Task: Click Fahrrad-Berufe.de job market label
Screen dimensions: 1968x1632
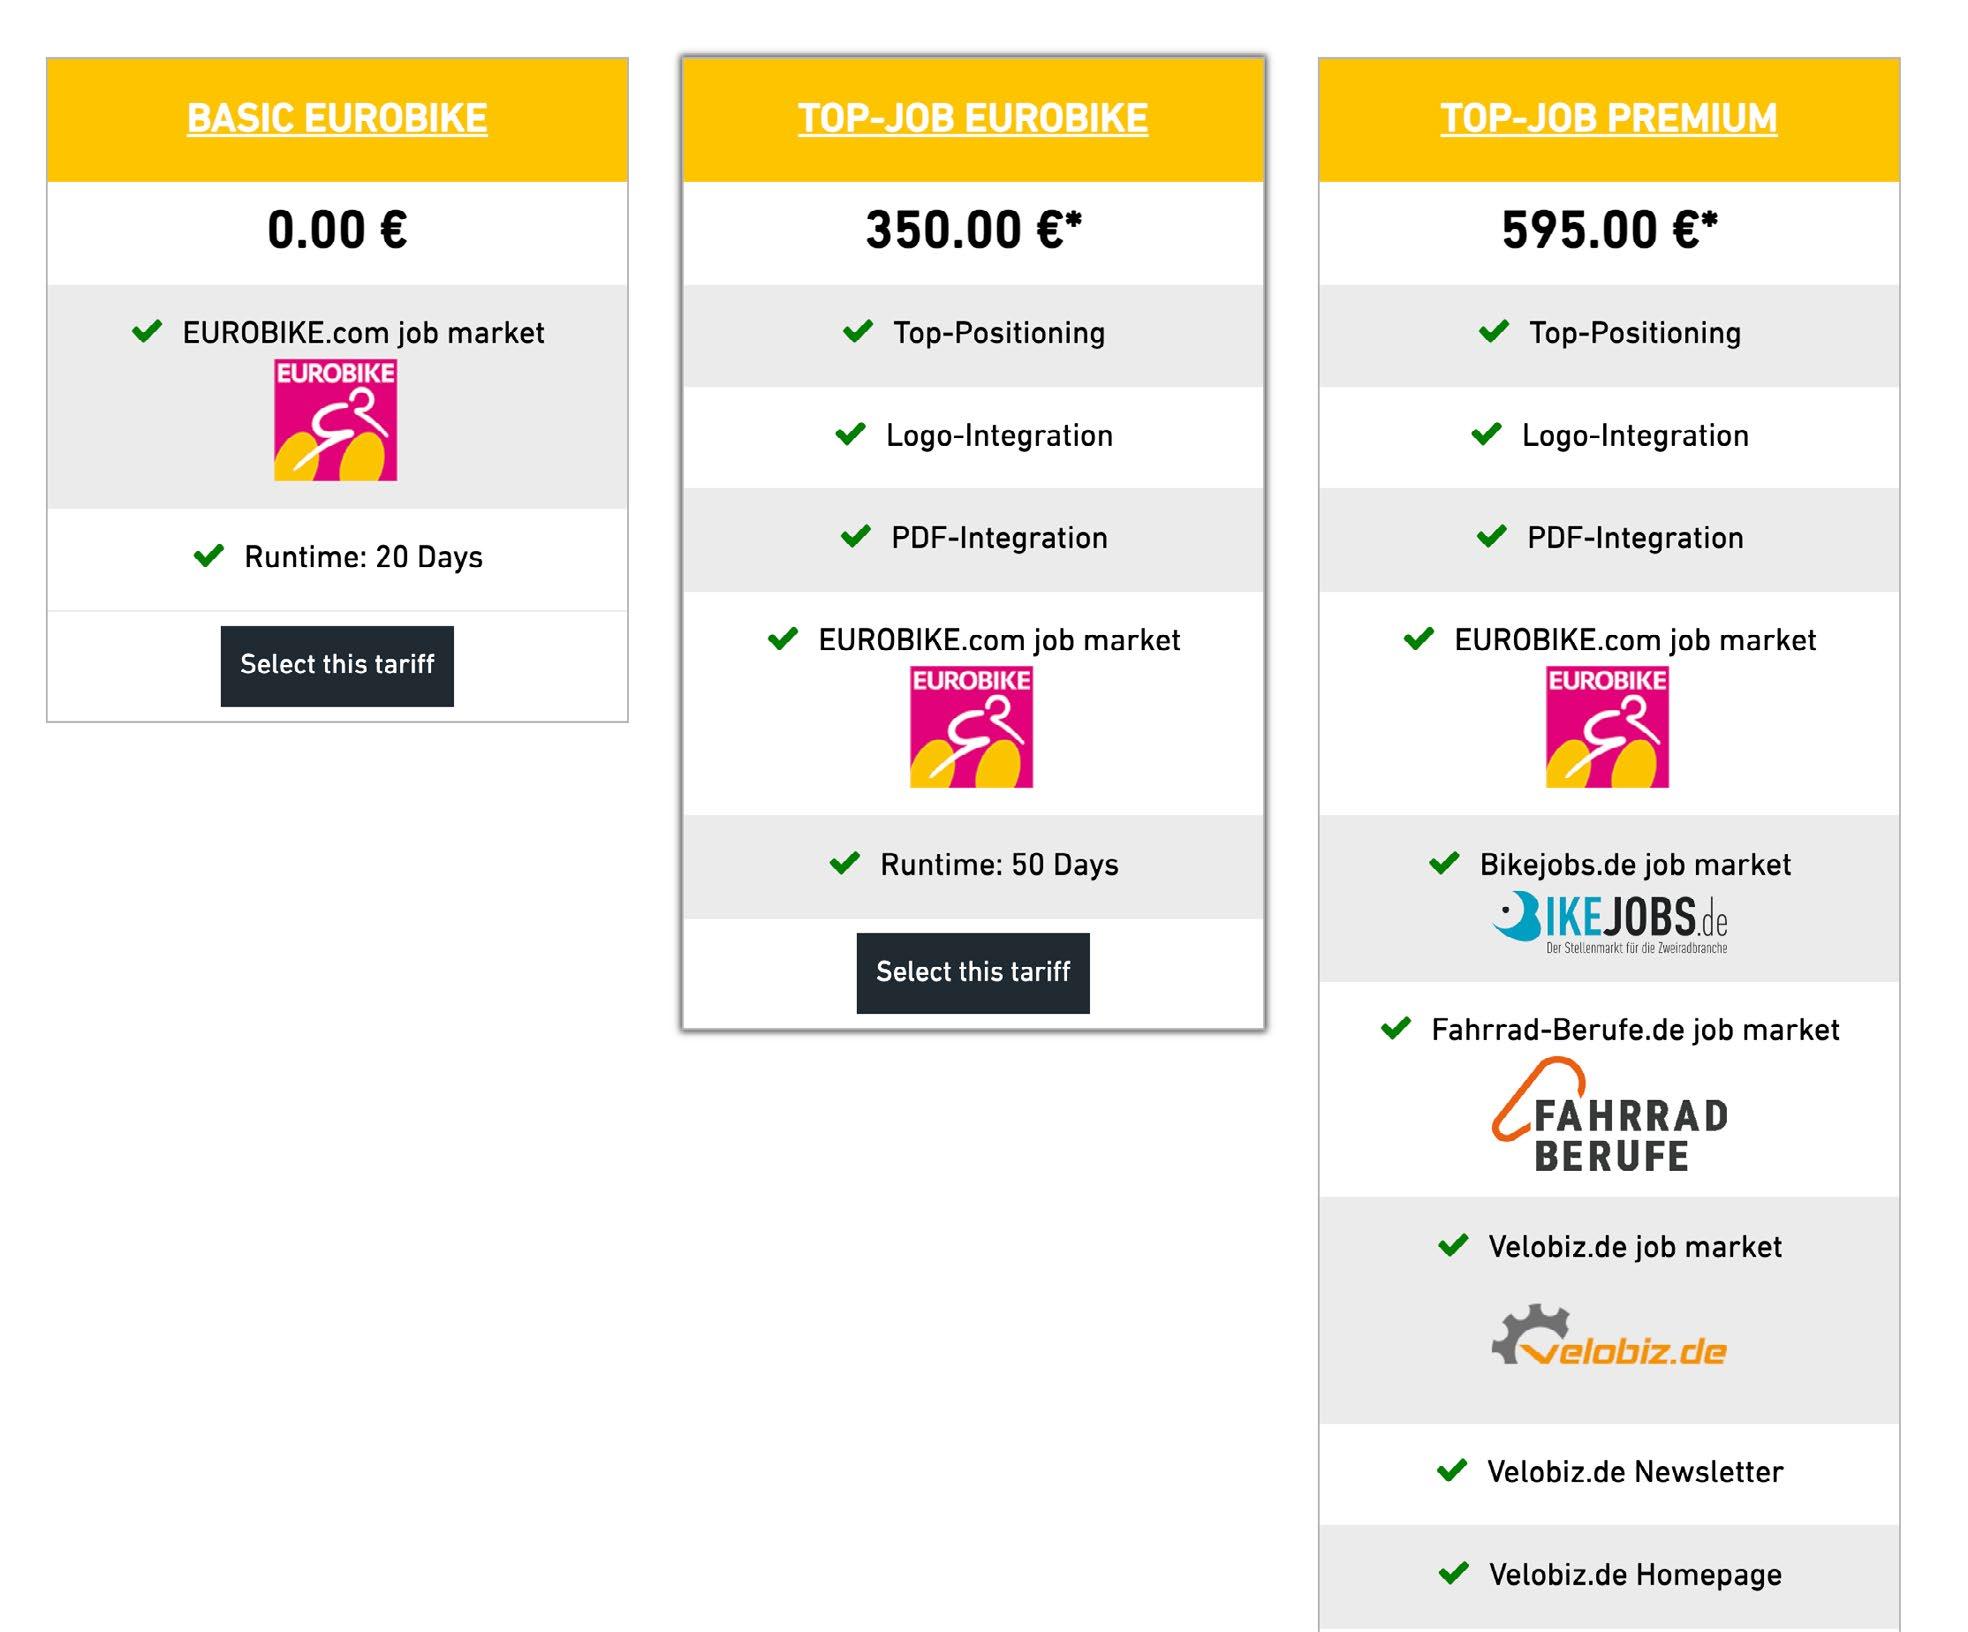Action: point(1635,1030)
